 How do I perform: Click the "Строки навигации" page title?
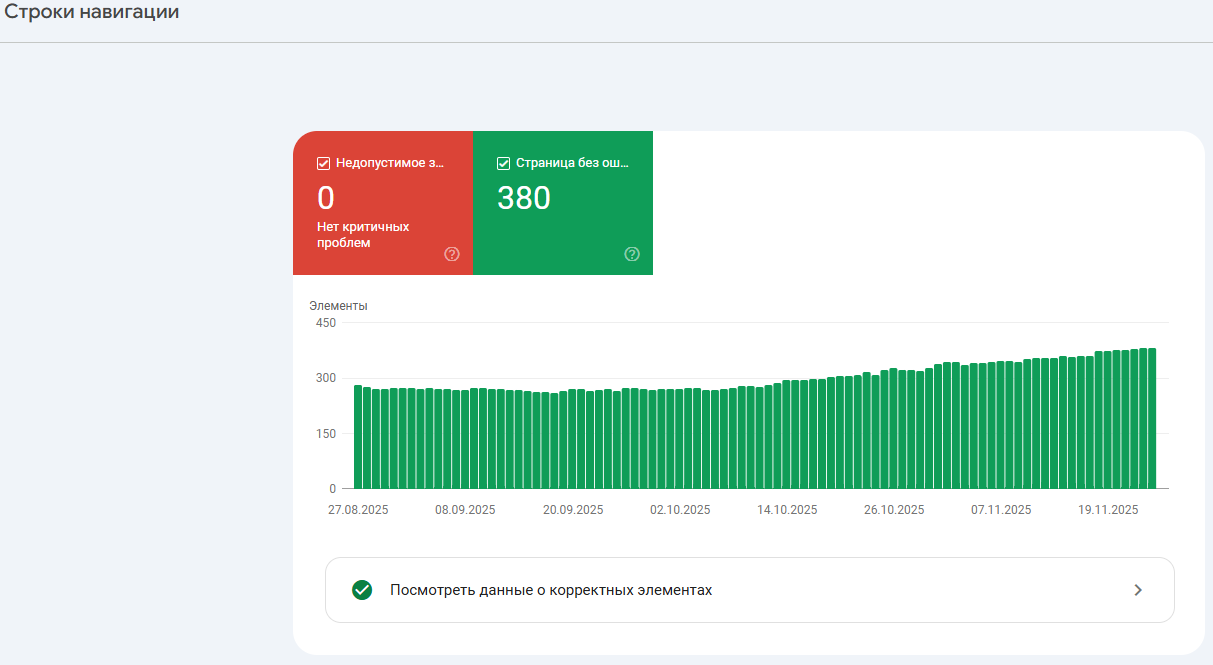coord(92,13)
